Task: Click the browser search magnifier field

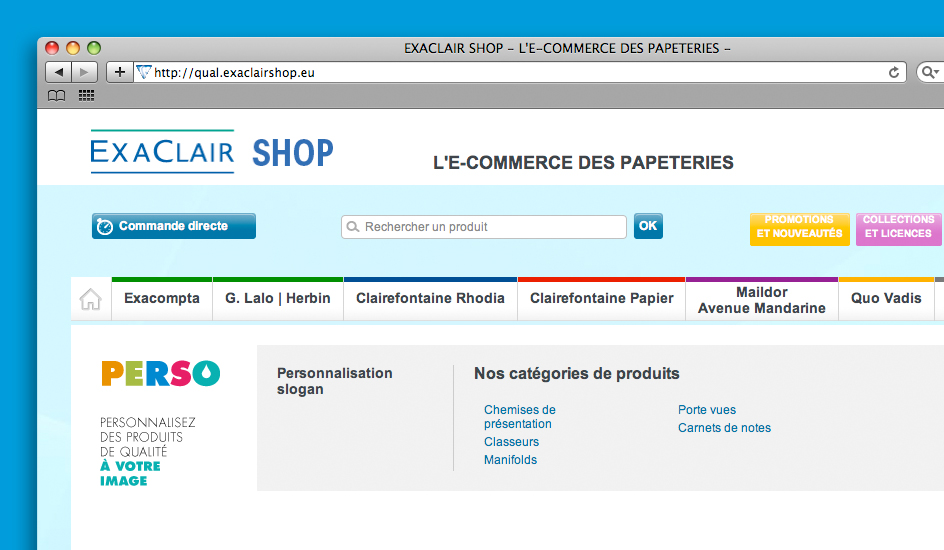Action: 930,72
